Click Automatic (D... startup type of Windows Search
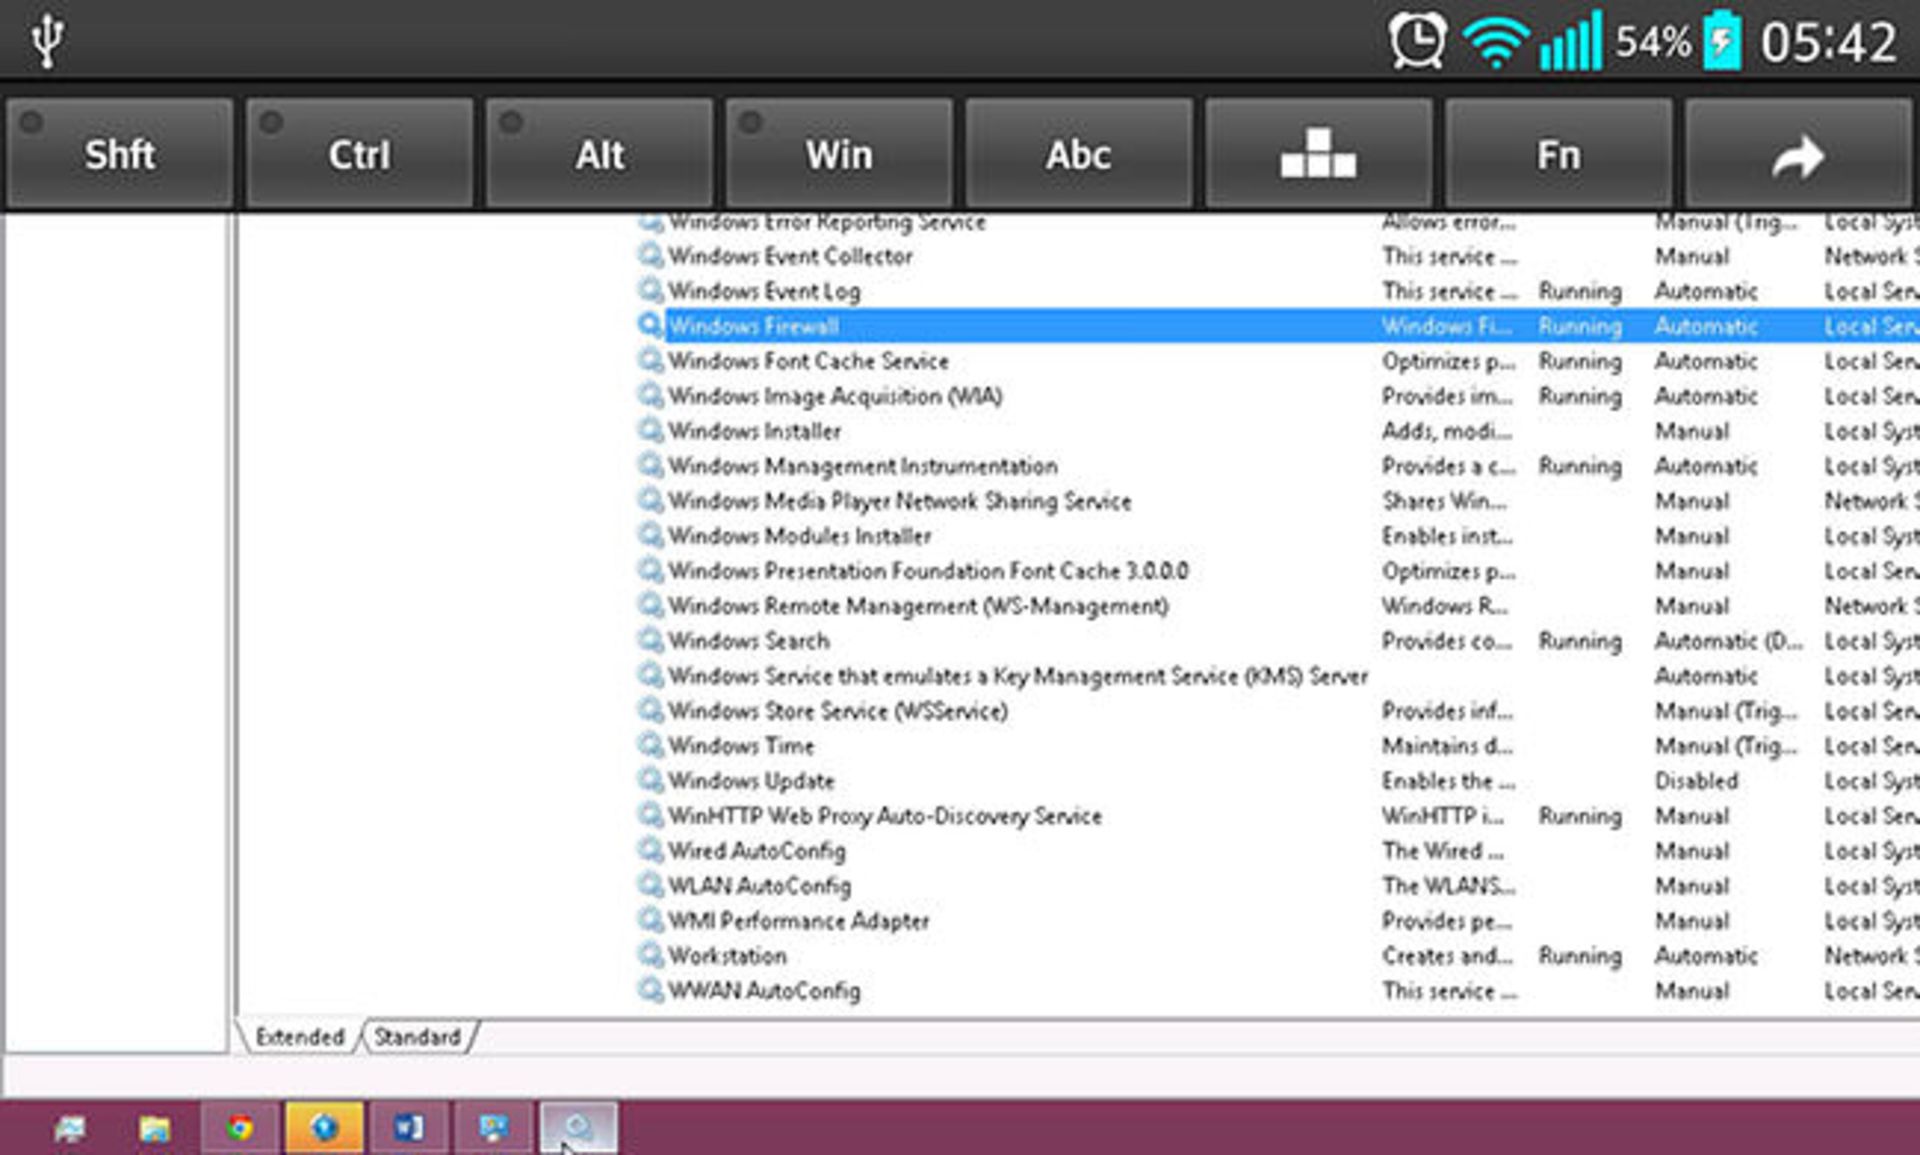The image size is (1920, 1155). click(1728, 641)
